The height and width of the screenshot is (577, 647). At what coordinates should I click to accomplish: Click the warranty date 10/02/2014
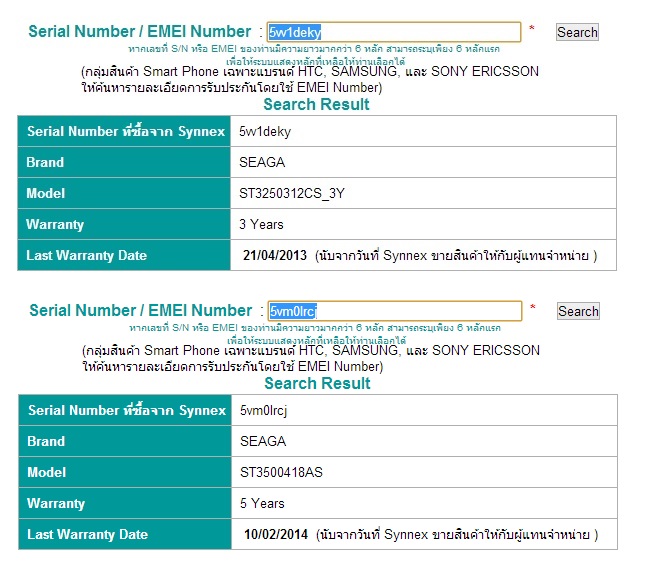[x=276, y=534]
